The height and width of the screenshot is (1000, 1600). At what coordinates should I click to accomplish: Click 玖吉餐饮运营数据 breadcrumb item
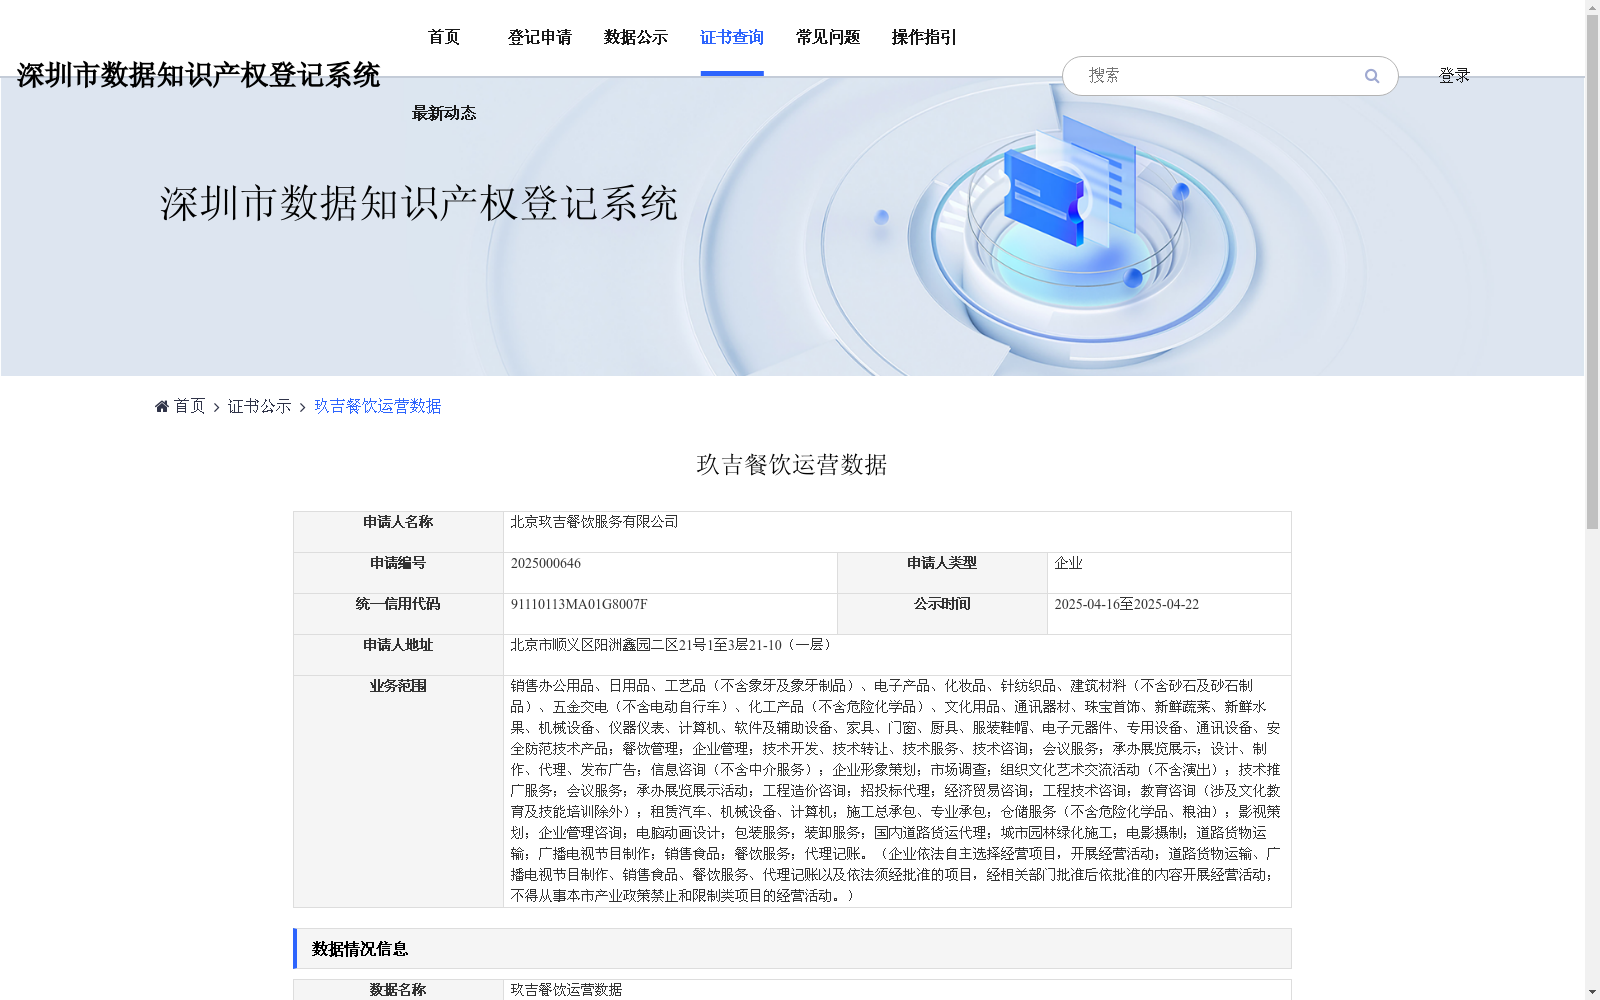[378, 406]
